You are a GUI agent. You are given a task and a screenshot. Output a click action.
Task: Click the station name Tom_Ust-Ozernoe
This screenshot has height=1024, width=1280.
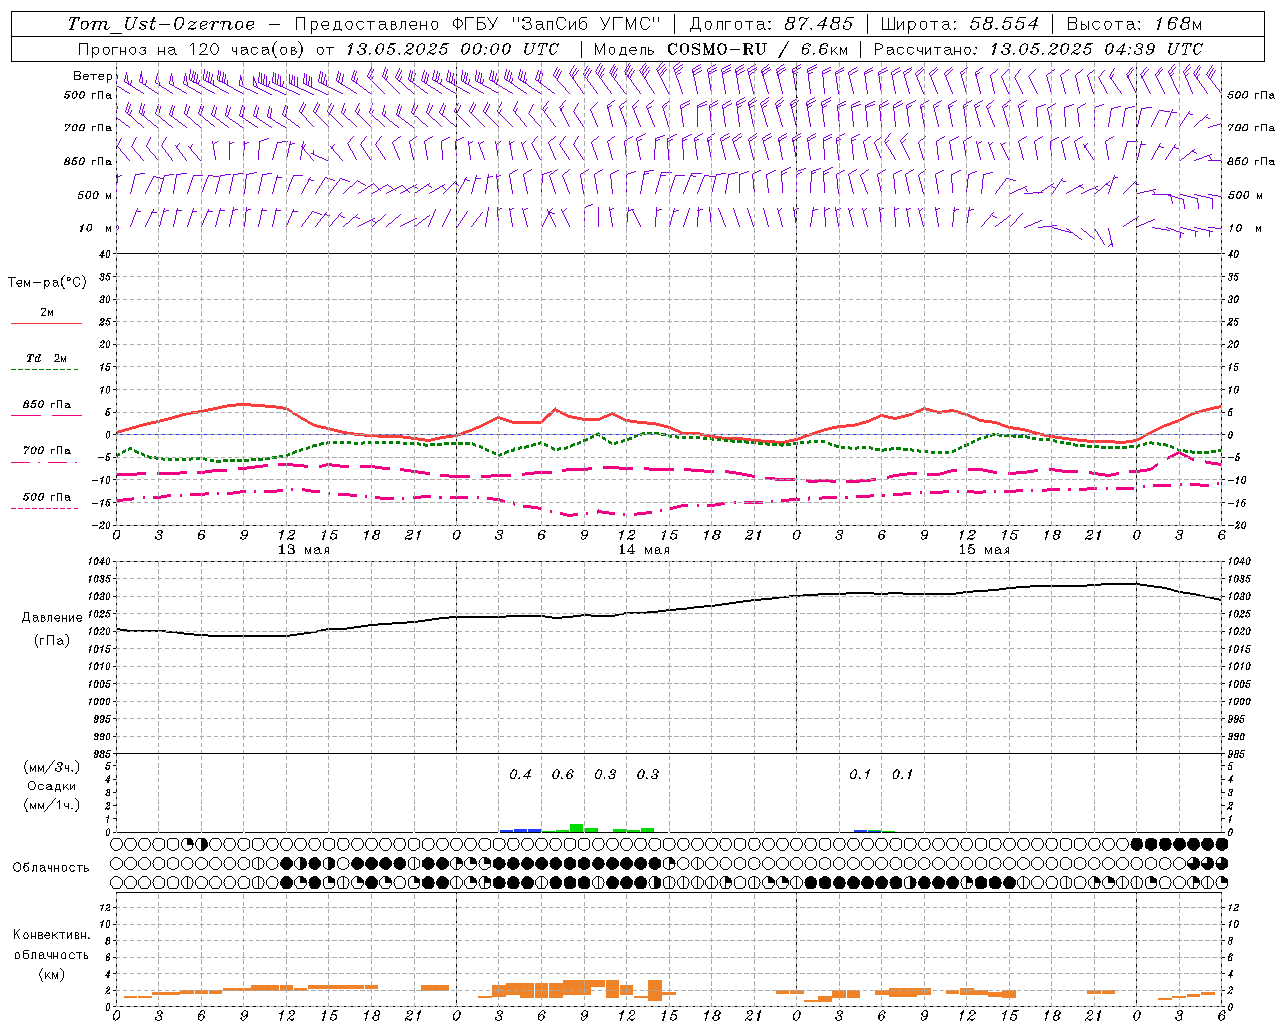tap(161, 24)
